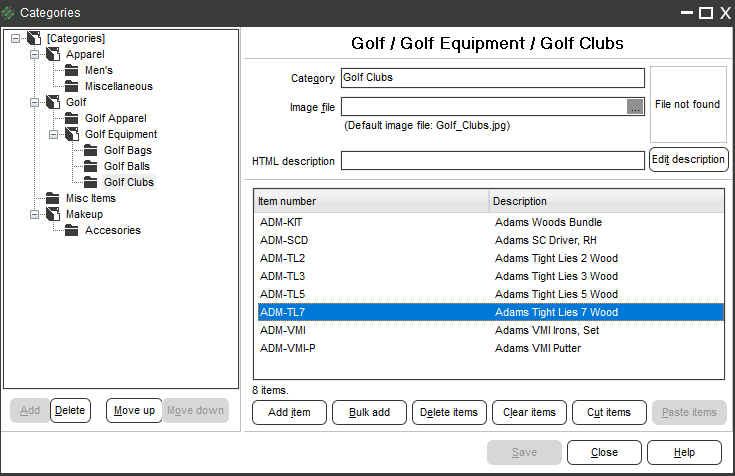The width and height of the screenshot is (735, 476).
Task: Click the Cut items button
Action: (609, 413)
